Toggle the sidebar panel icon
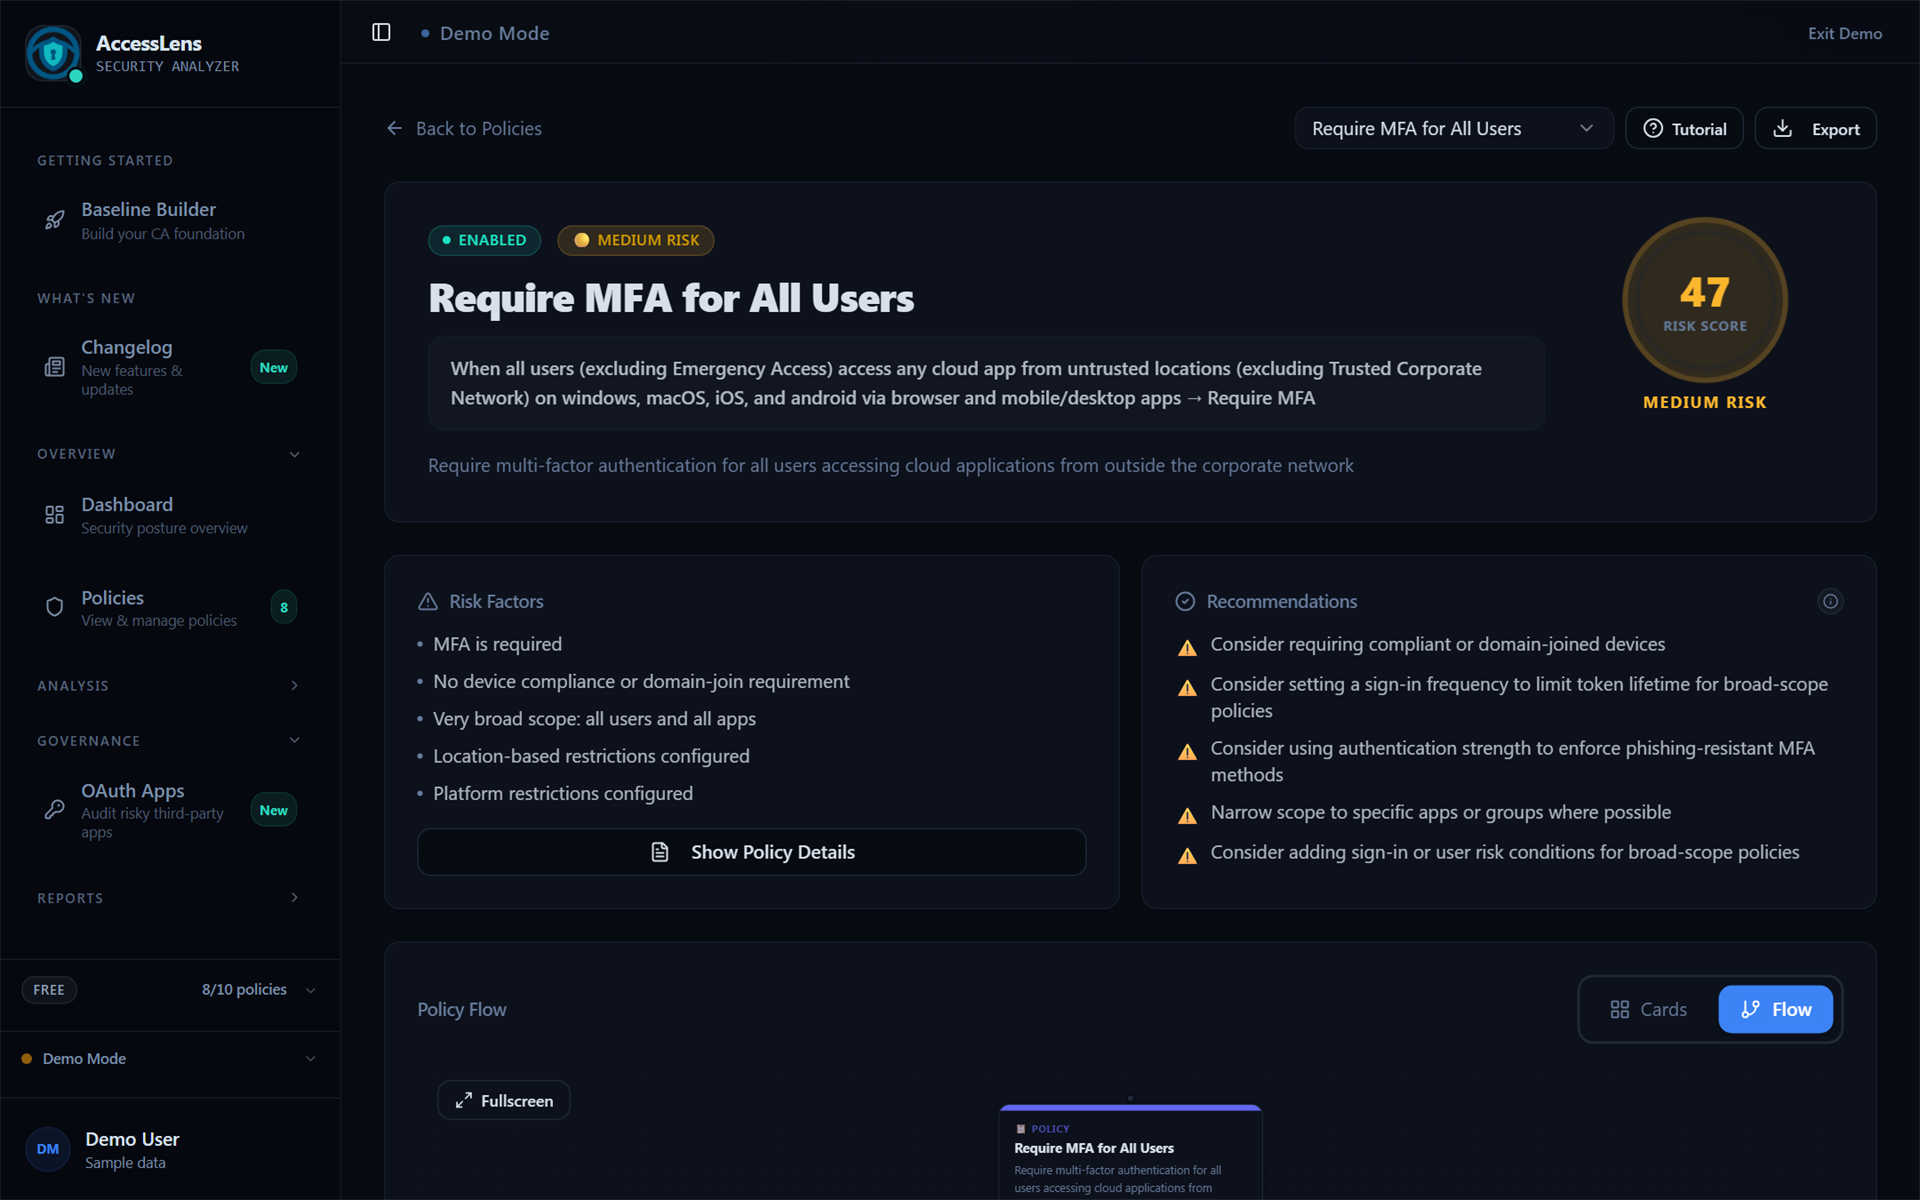1920x1200 pixels. pos(381,32)
